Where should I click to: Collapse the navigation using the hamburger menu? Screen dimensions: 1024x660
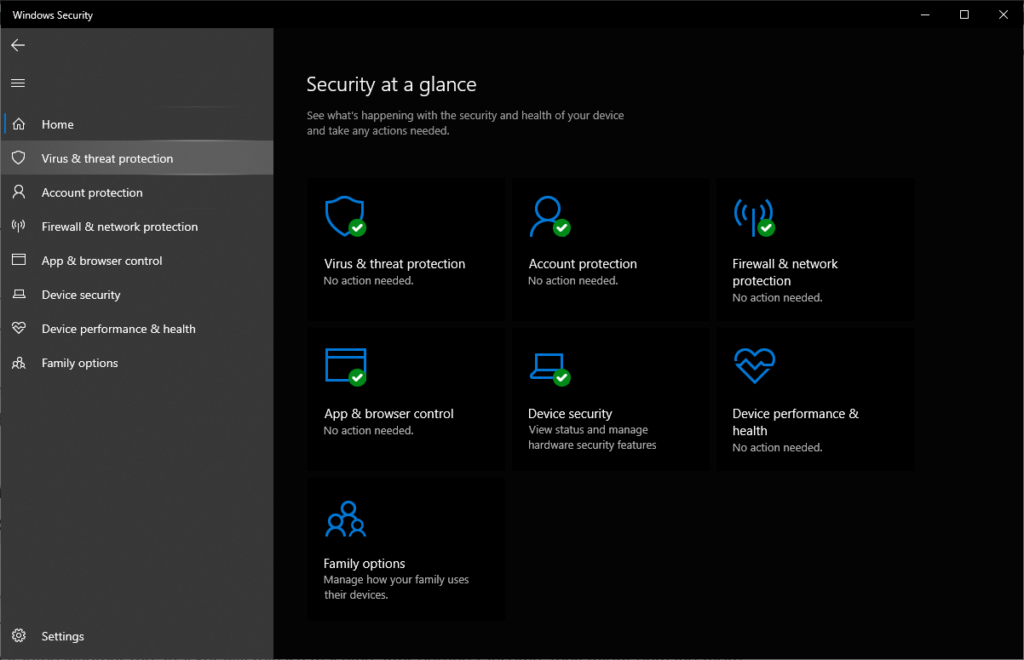click(17, 82)
